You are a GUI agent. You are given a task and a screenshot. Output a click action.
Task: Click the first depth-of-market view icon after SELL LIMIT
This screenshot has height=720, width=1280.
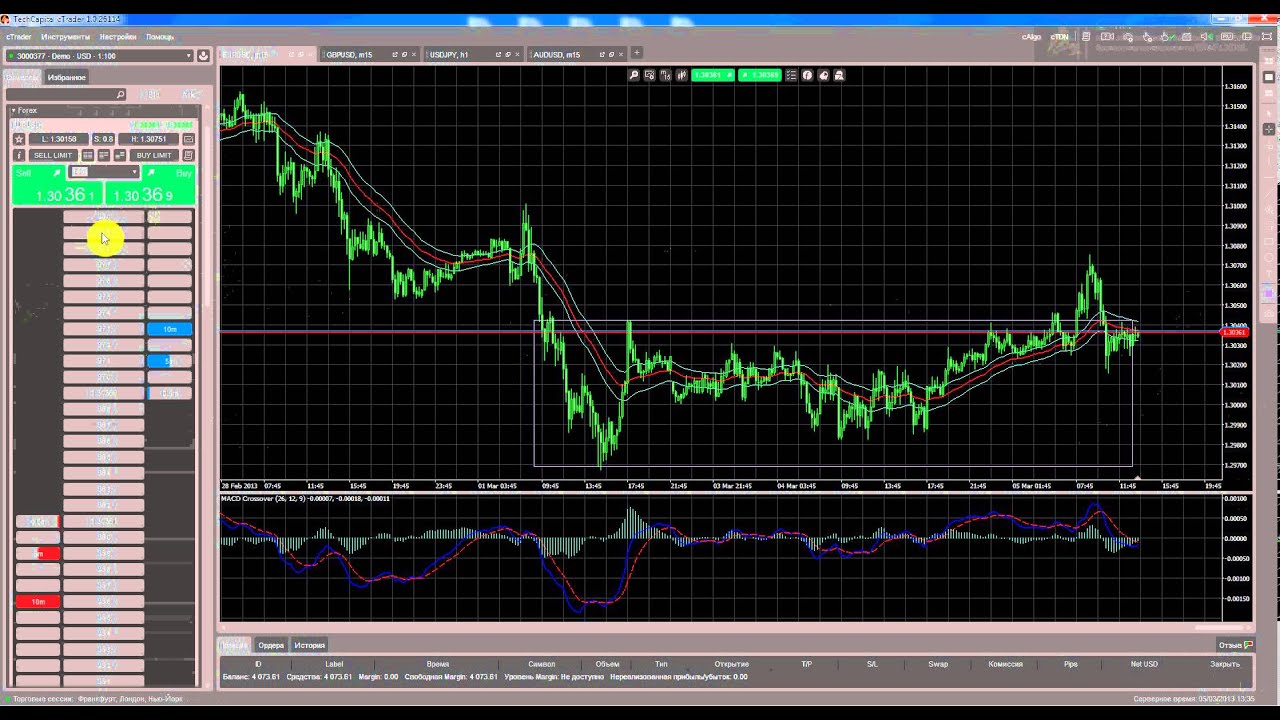(88, 155)
